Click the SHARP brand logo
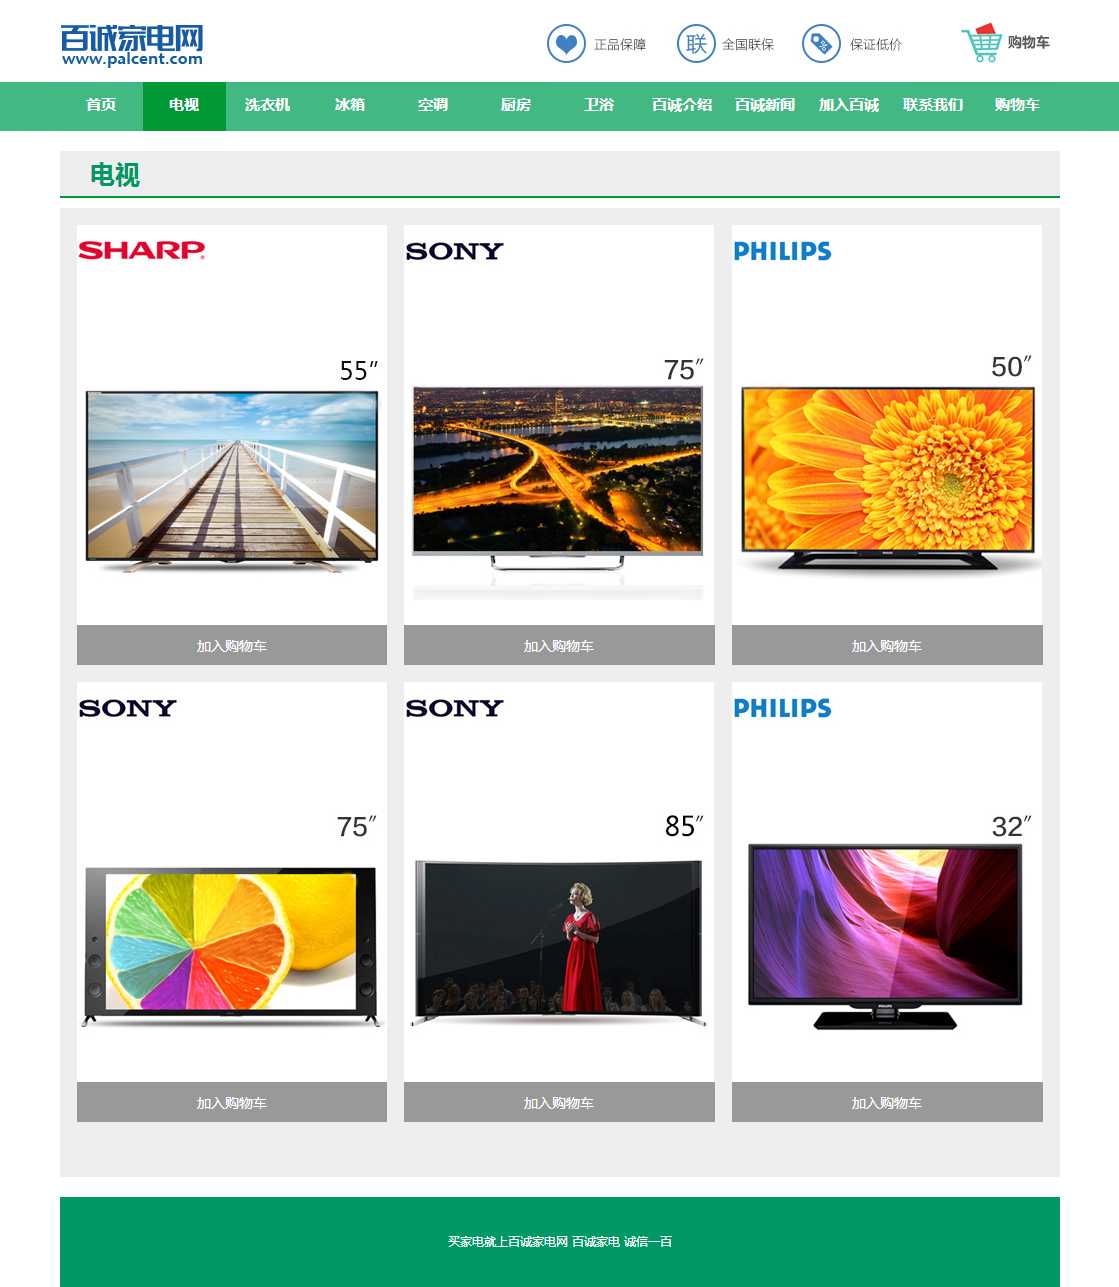 142,250
